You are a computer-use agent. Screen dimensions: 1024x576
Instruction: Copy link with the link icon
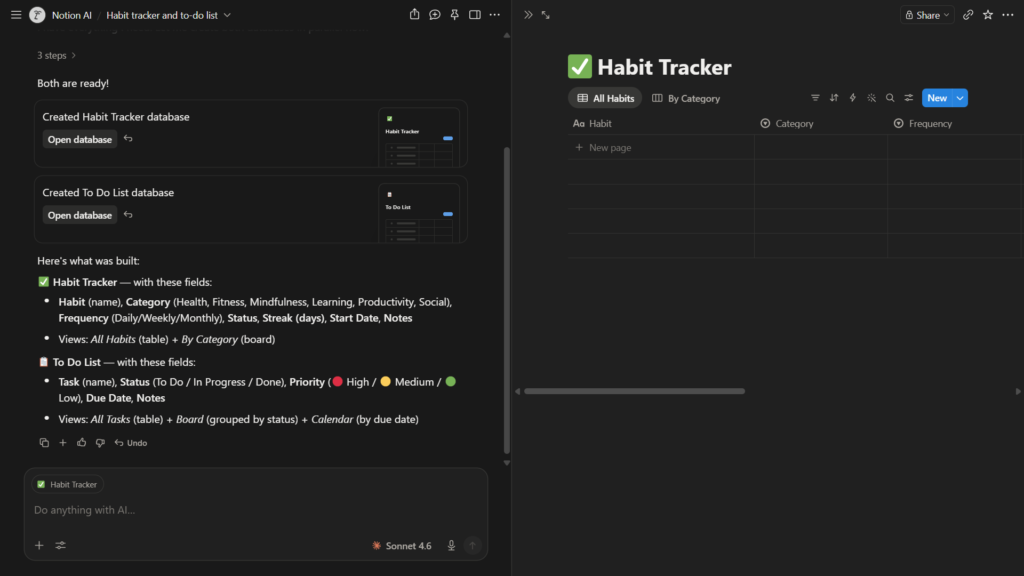(x=968, y=14)
